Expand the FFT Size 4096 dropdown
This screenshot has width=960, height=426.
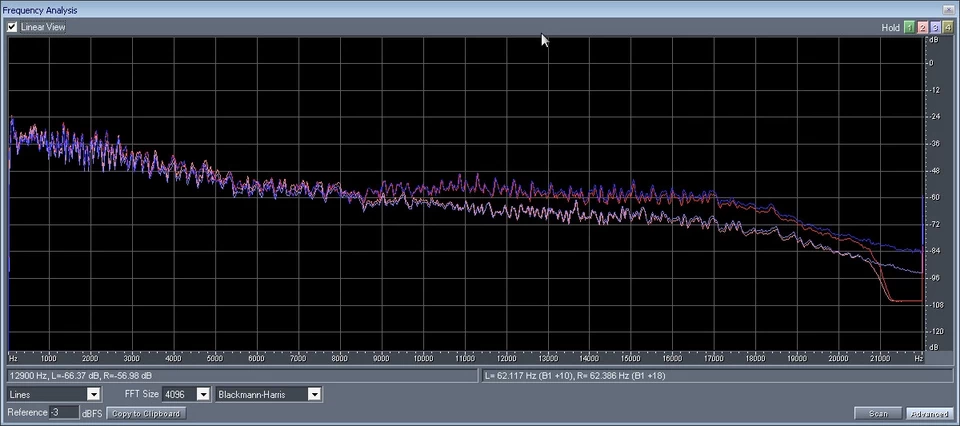(203, 395)
